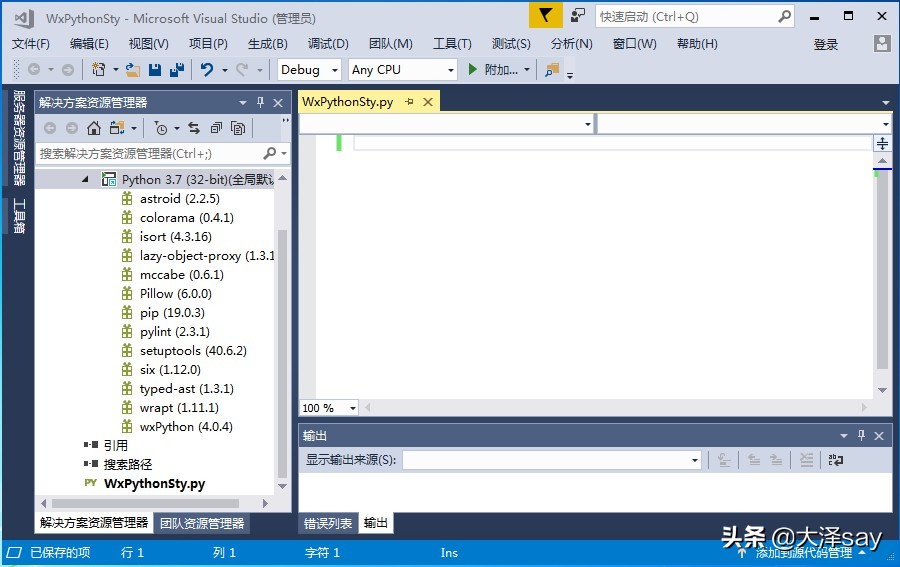Close the WxPythonSty.py editor tab

428,102
